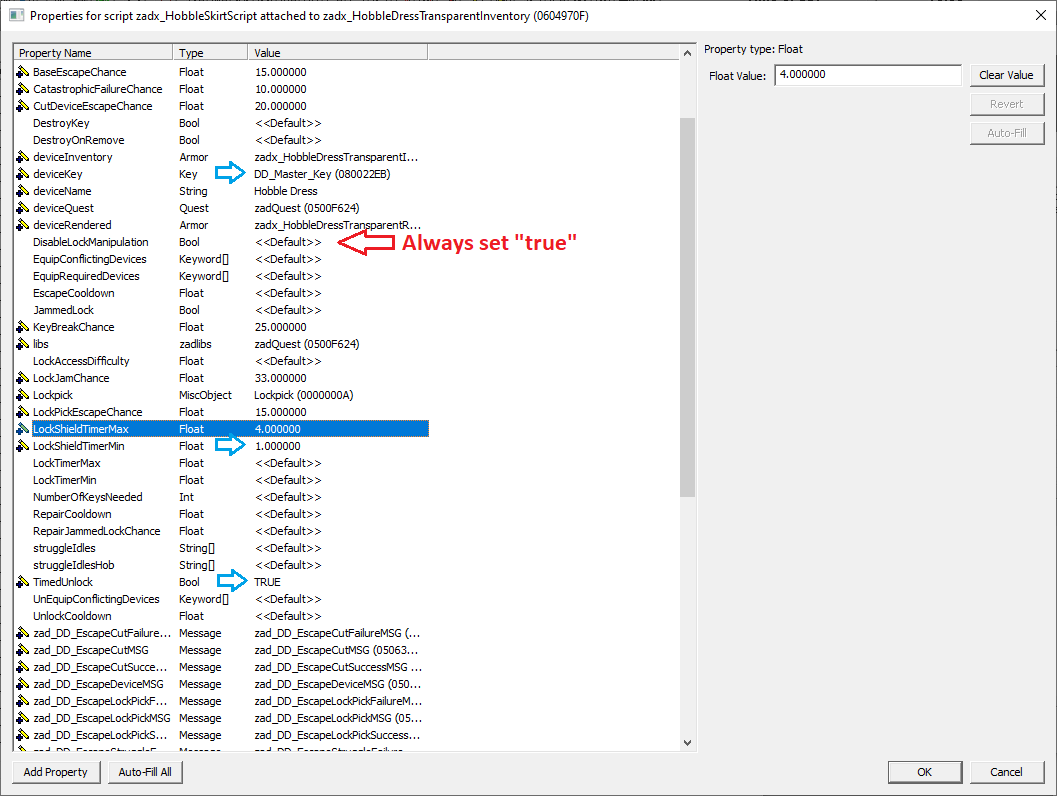
Task: Sort by the Value column header
Action: point(338,53)
